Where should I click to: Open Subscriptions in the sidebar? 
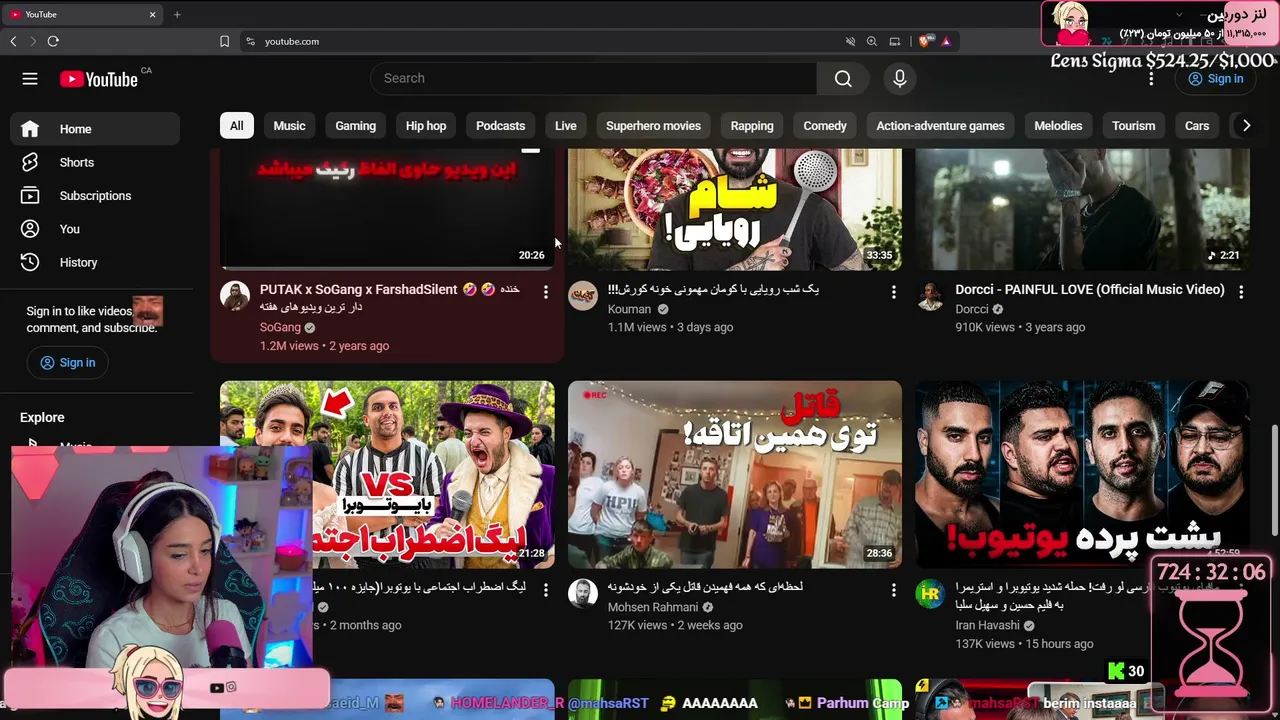point(95,195)
